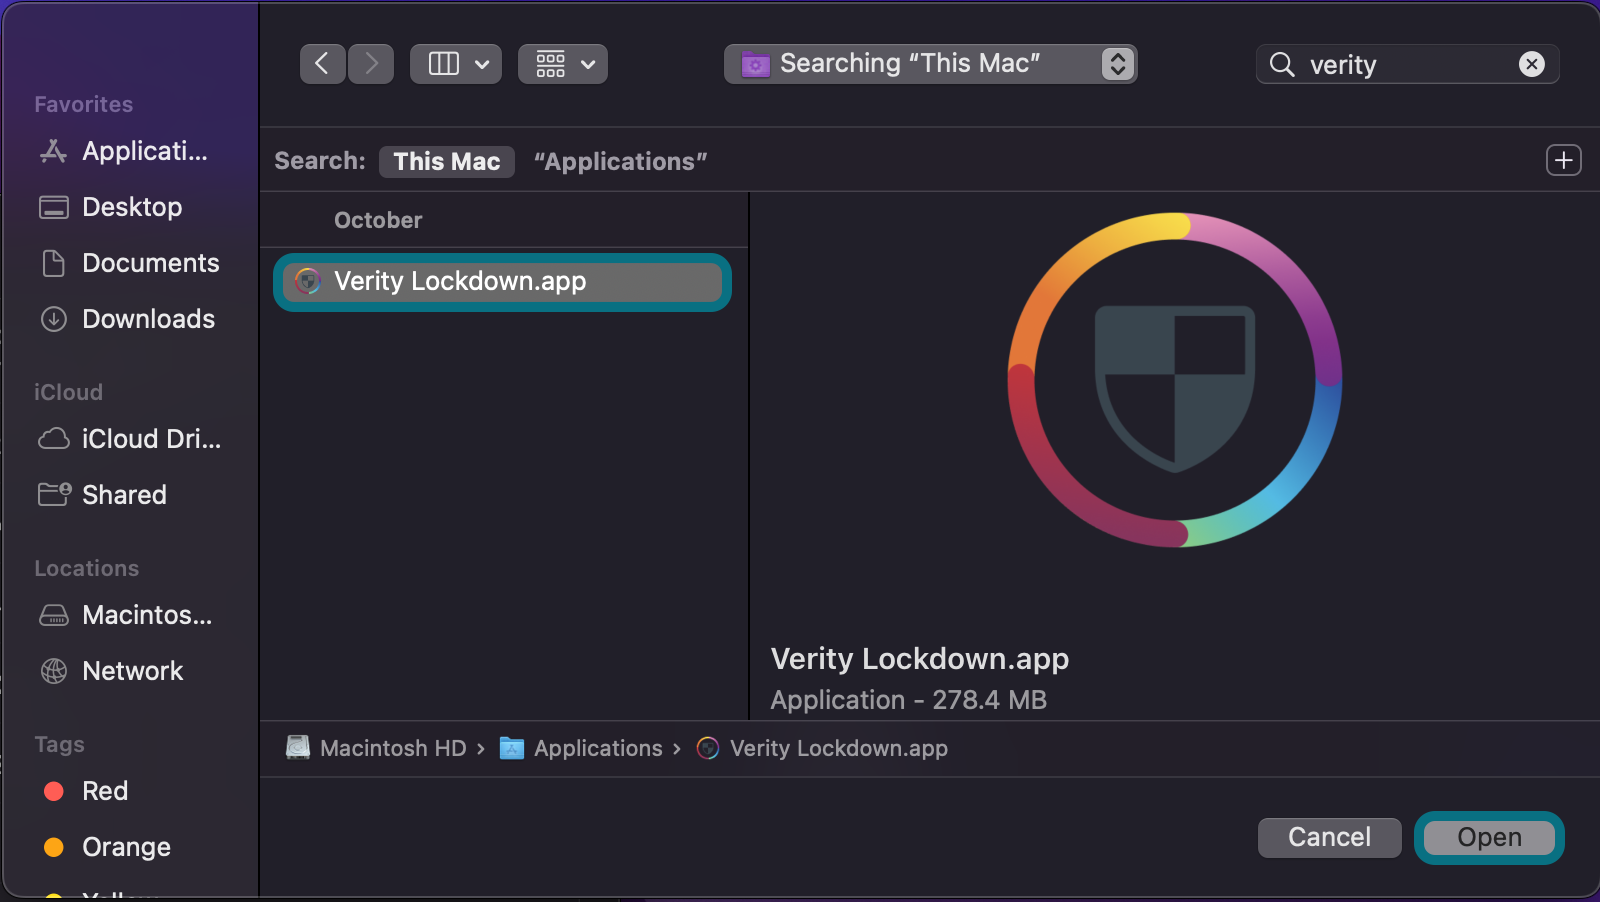
Task: Add a search criterion with the plus button
Action: 1564,160
